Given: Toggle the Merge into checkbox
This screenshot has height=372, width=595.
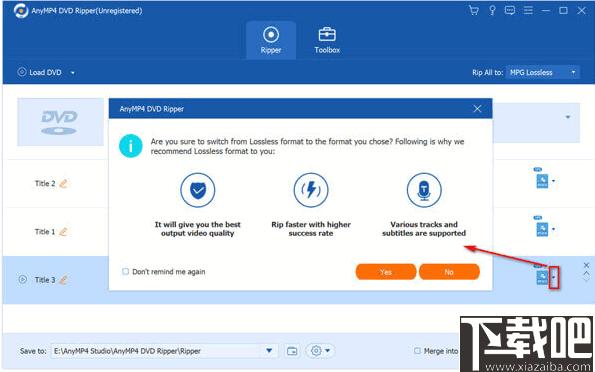Looking at the screenshot, I should [x=417, y=351].
